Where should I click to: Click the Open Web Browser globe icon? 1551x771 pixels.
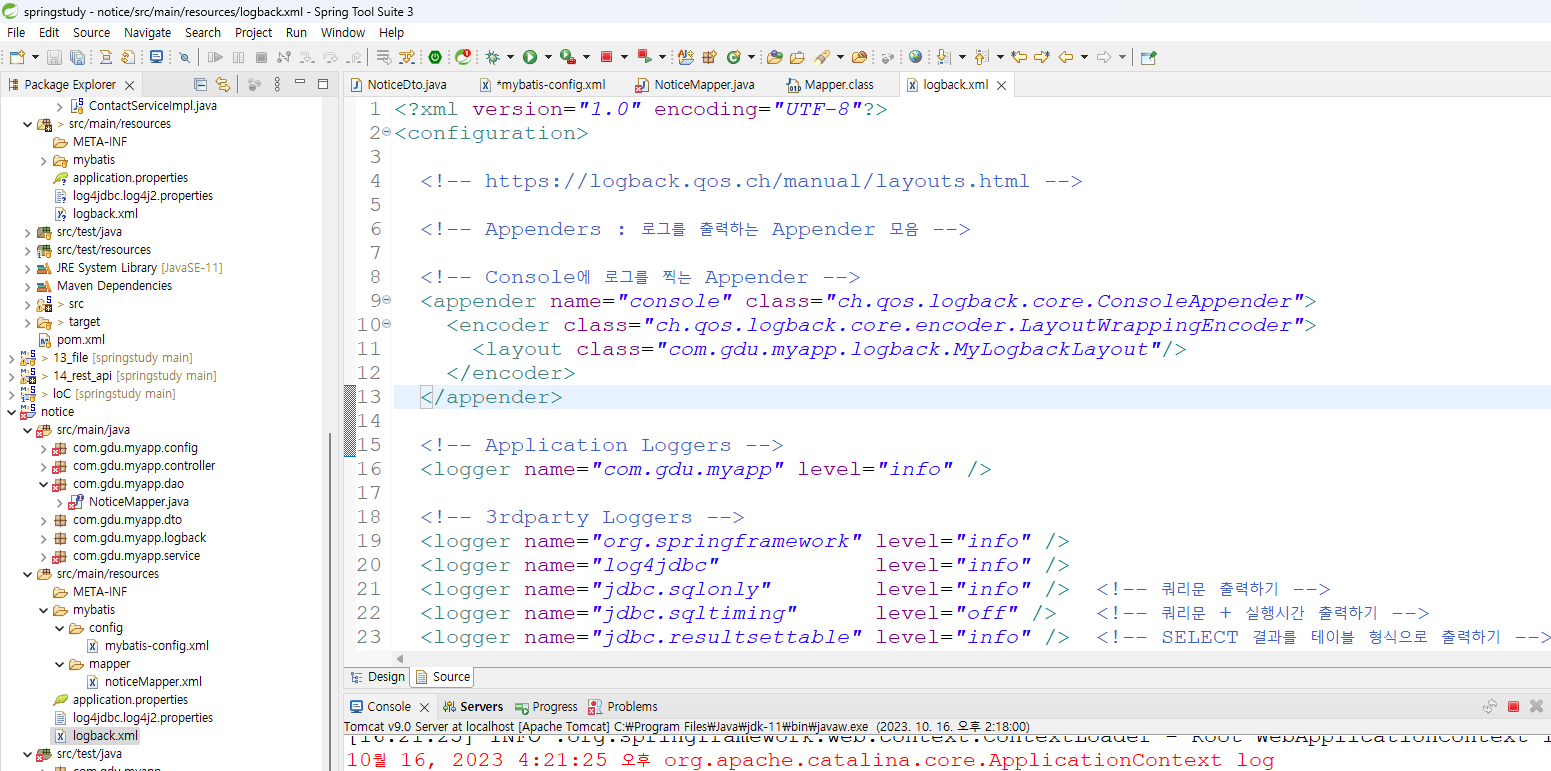pos(915,57)
